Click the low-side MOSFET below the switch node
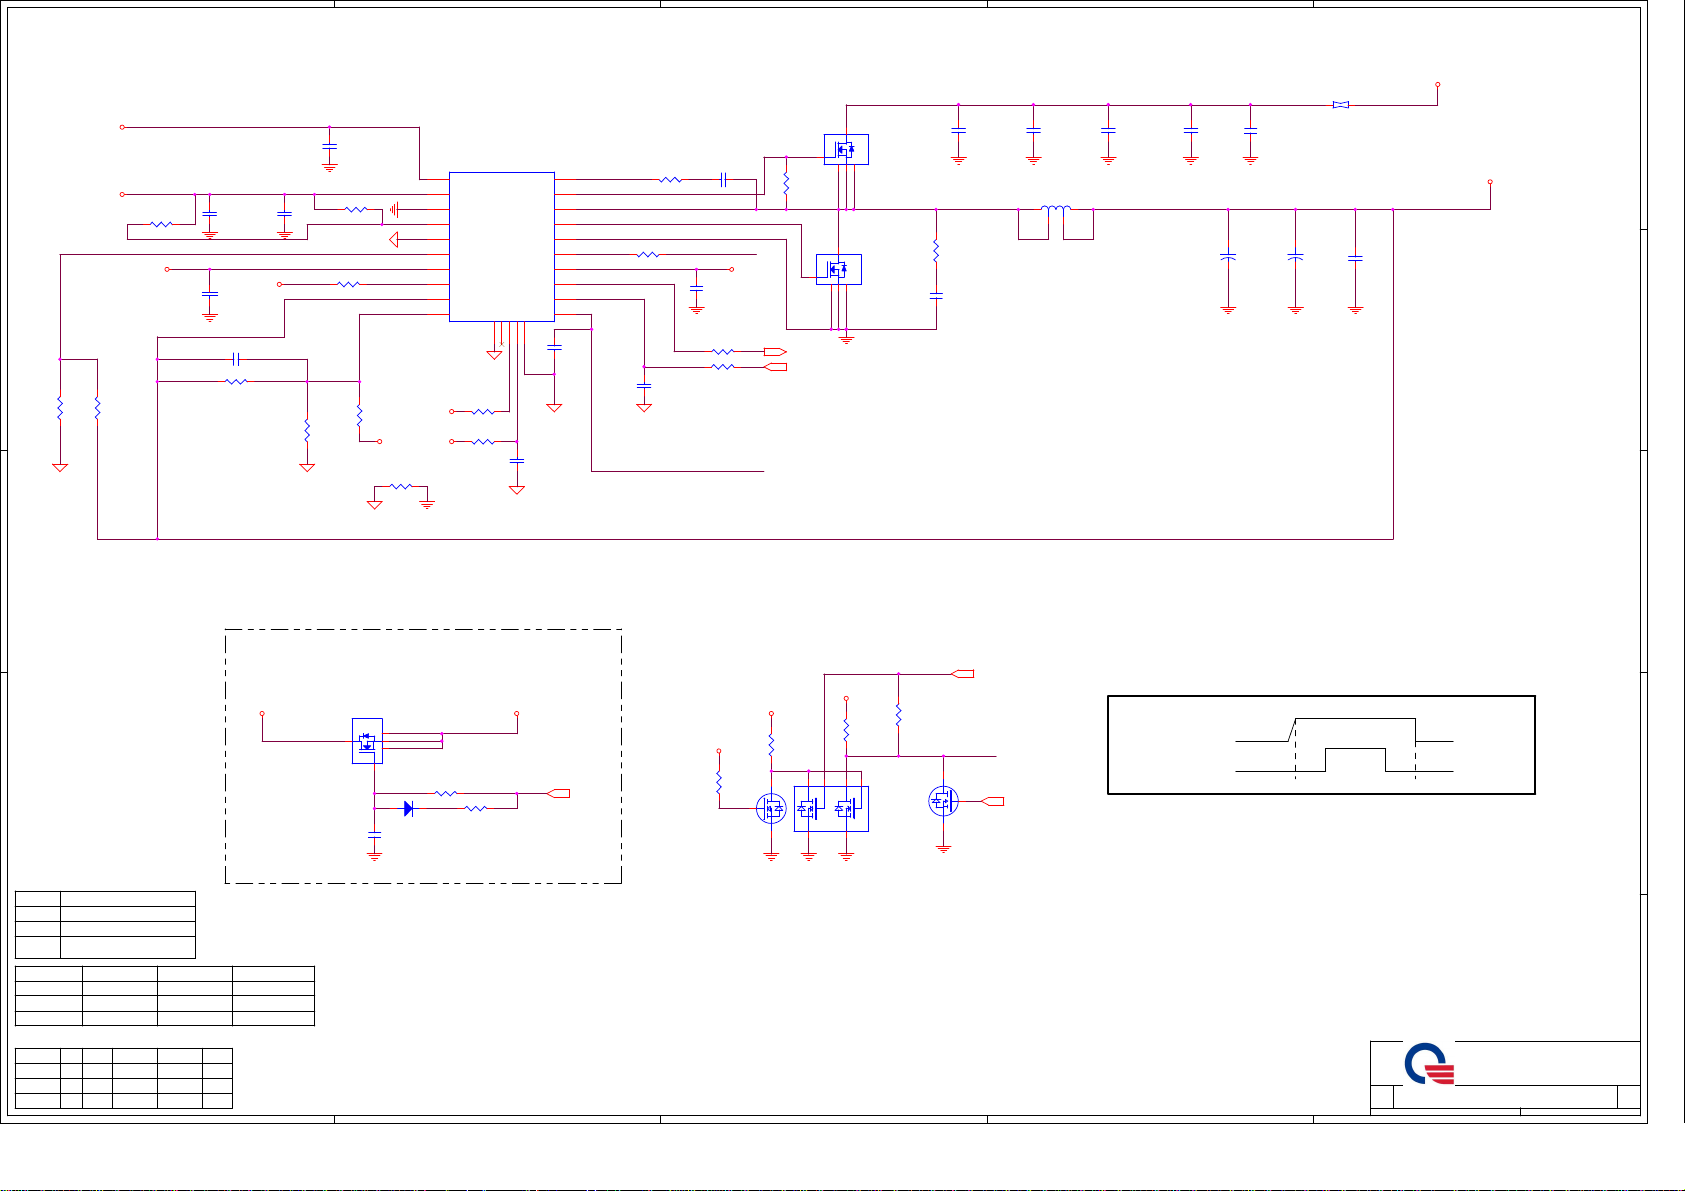 838,269
